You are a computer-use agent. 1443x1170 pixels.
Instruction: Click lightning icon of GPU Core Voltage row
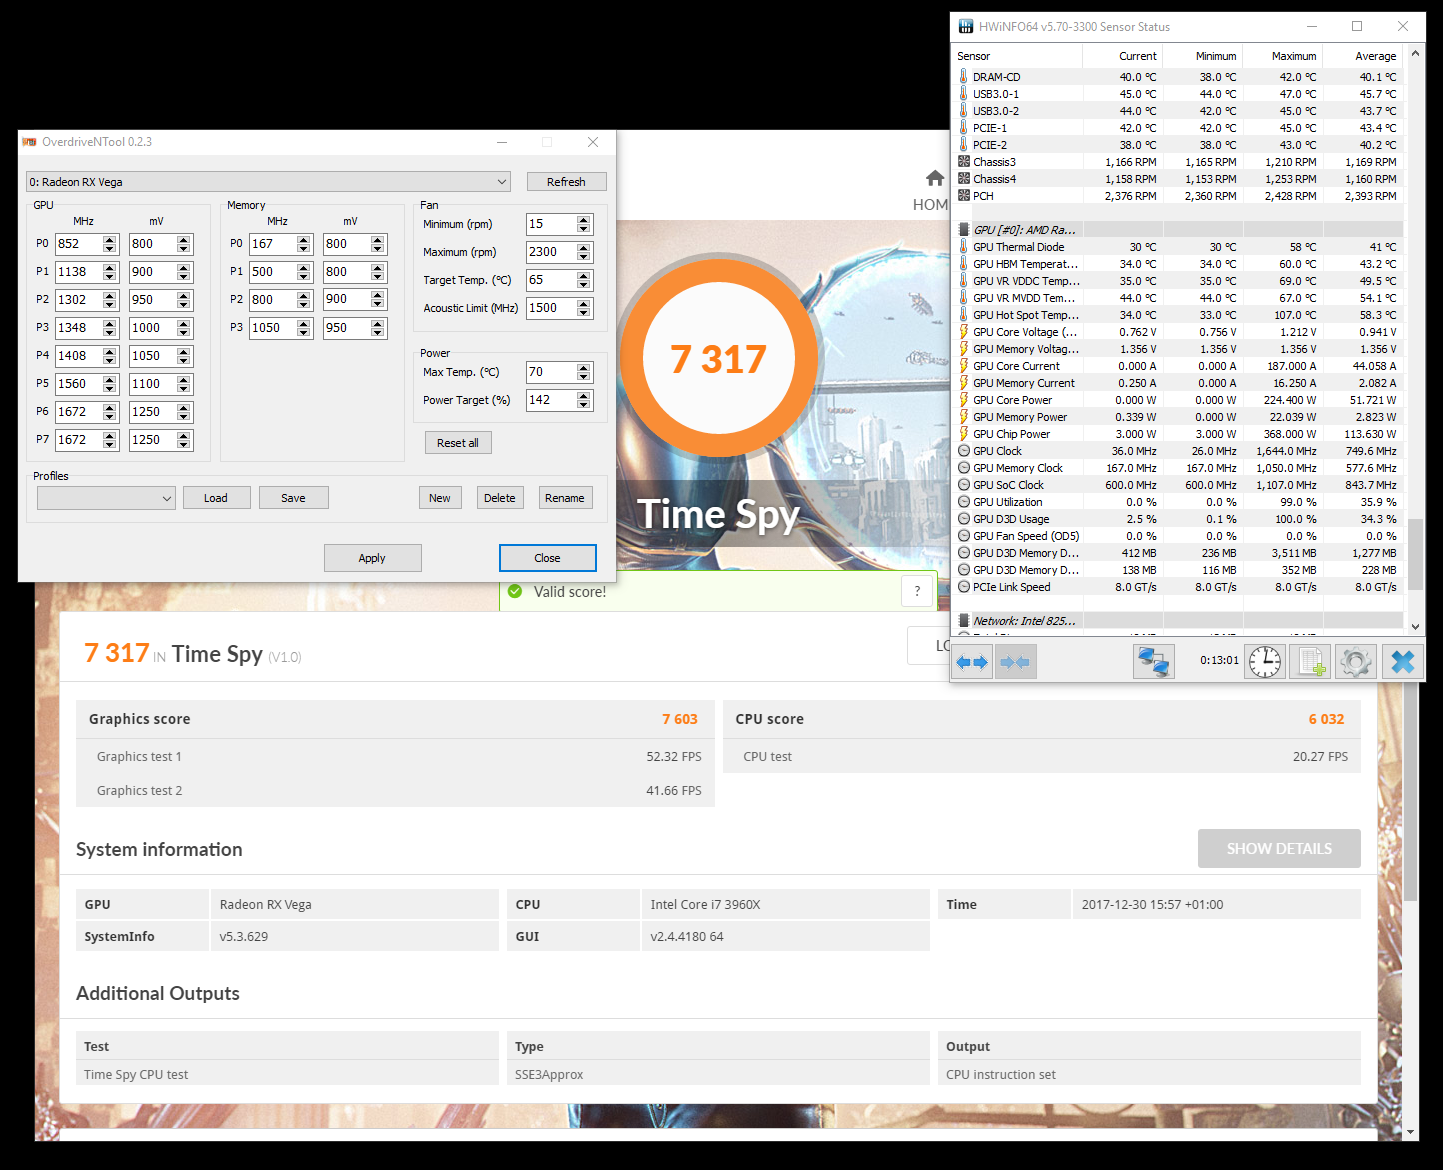(x=964, y=332)
